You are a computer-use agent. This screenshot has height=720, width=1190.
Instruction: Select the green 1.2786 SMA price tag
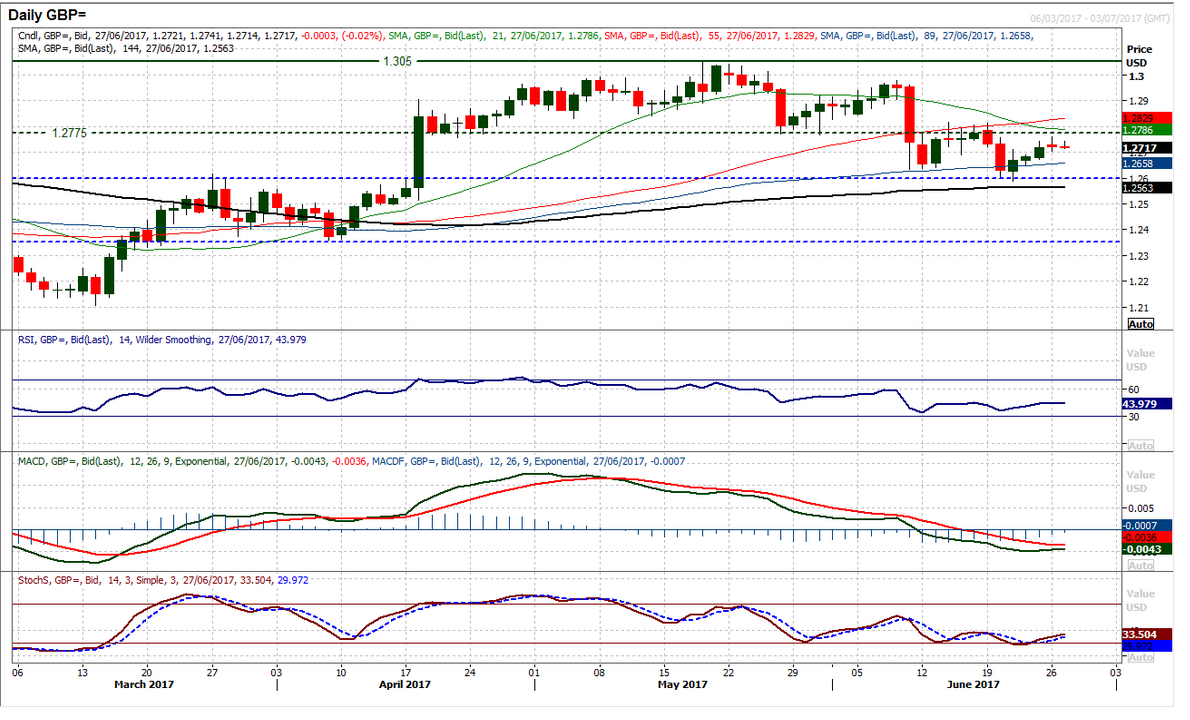pyautogui.click(x=1141, y=130)
